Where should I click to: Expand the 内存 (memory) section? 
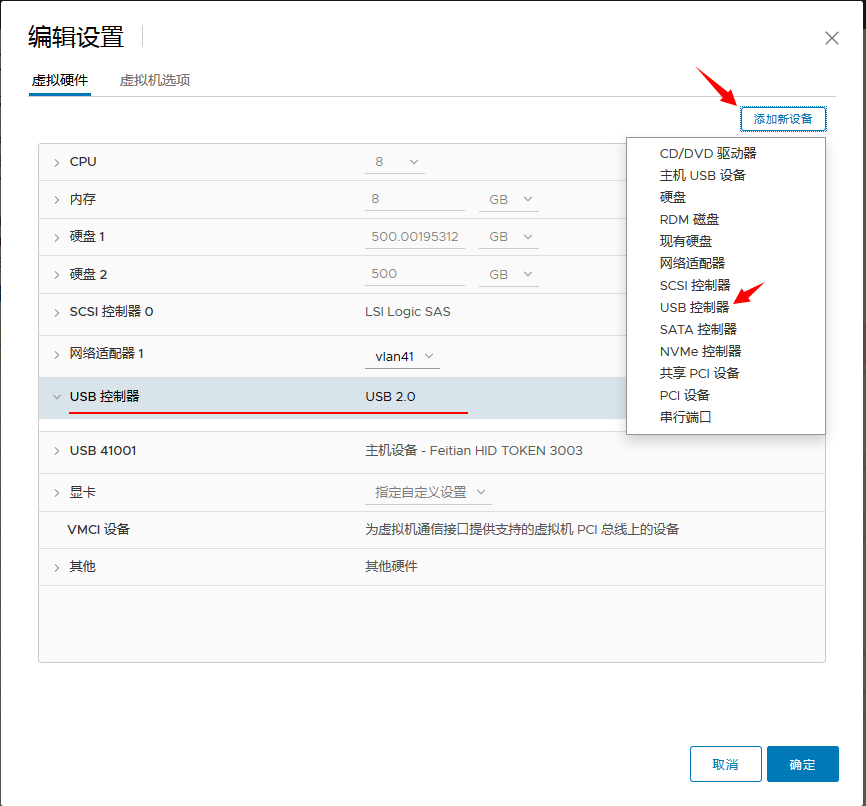tap(58, 198)
